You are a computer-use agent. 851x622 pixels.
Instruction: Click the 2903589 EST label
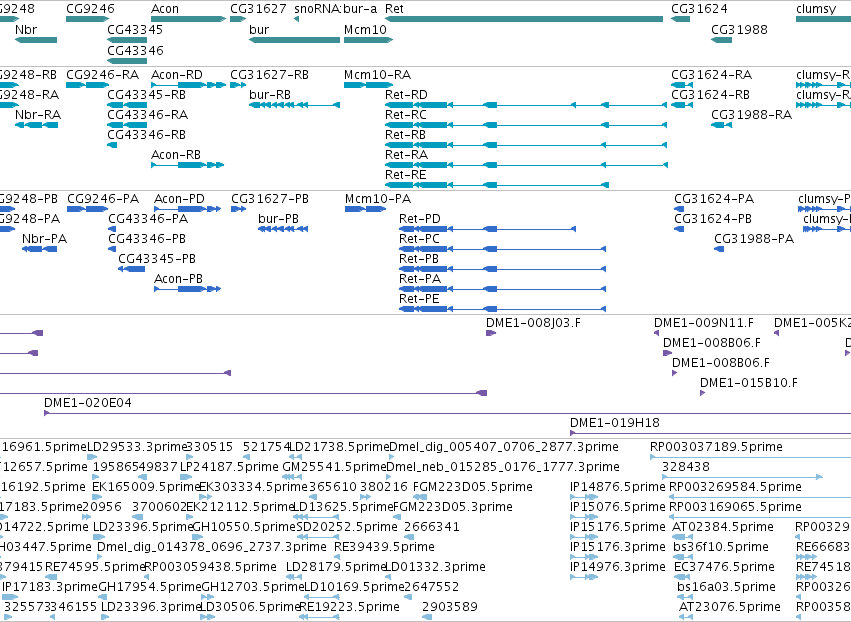coord(450,607)
